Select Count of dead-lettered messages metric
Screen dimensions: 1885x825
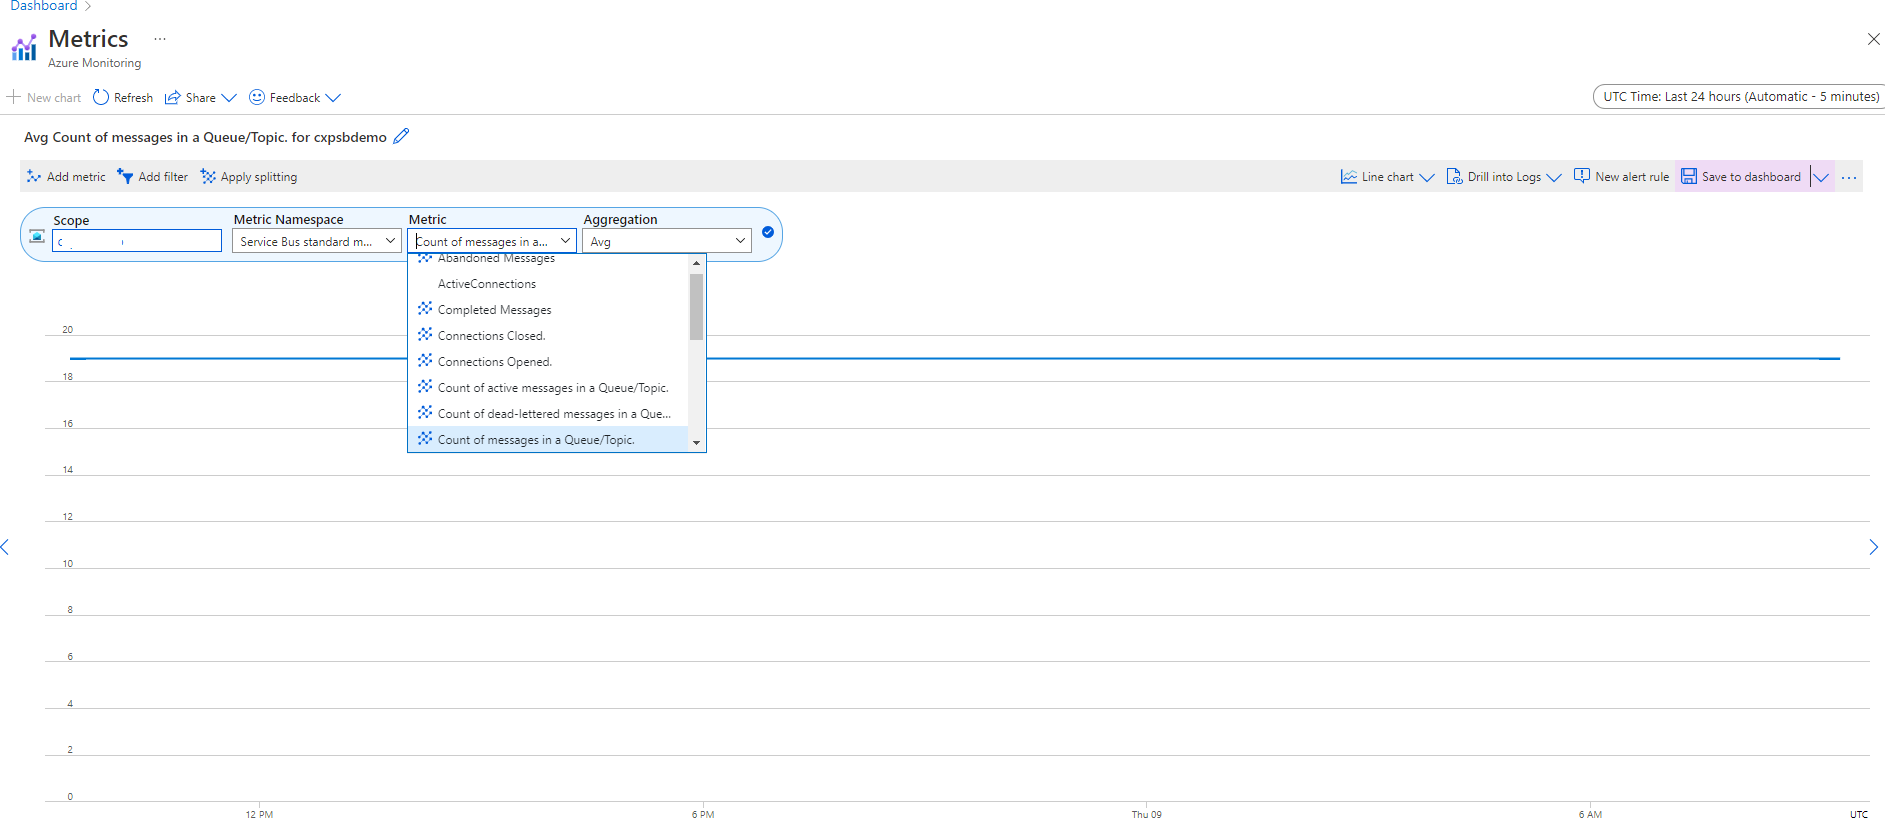tap(548, 414)
